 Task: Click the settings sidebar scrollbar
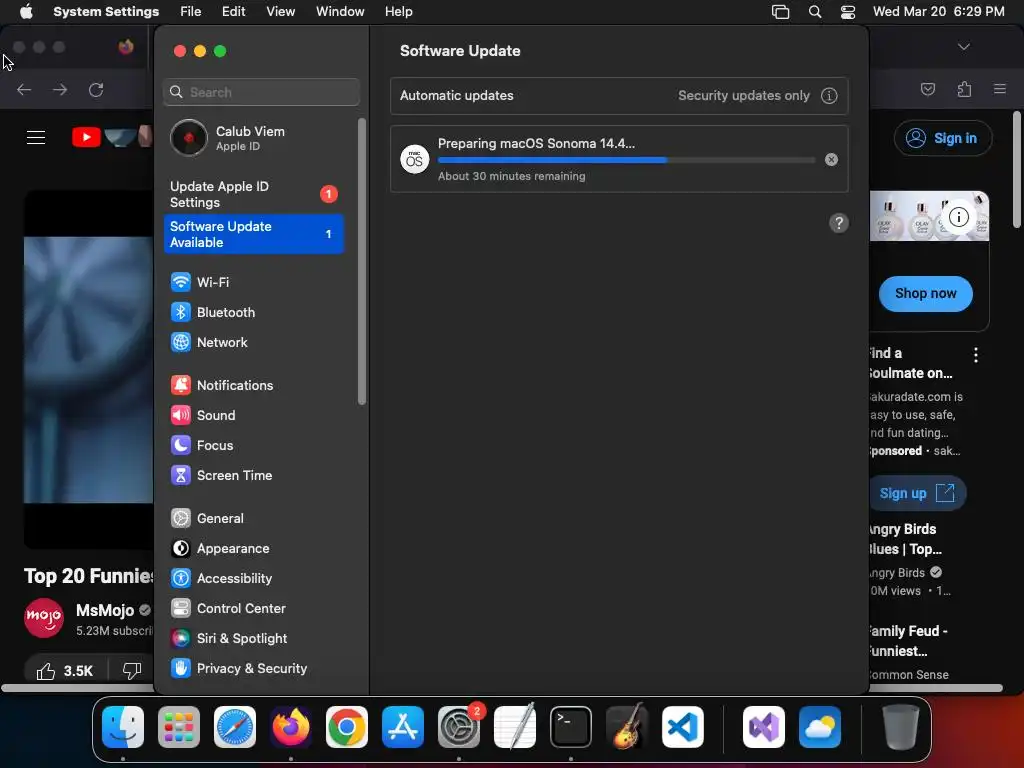[x=362, y=261]
